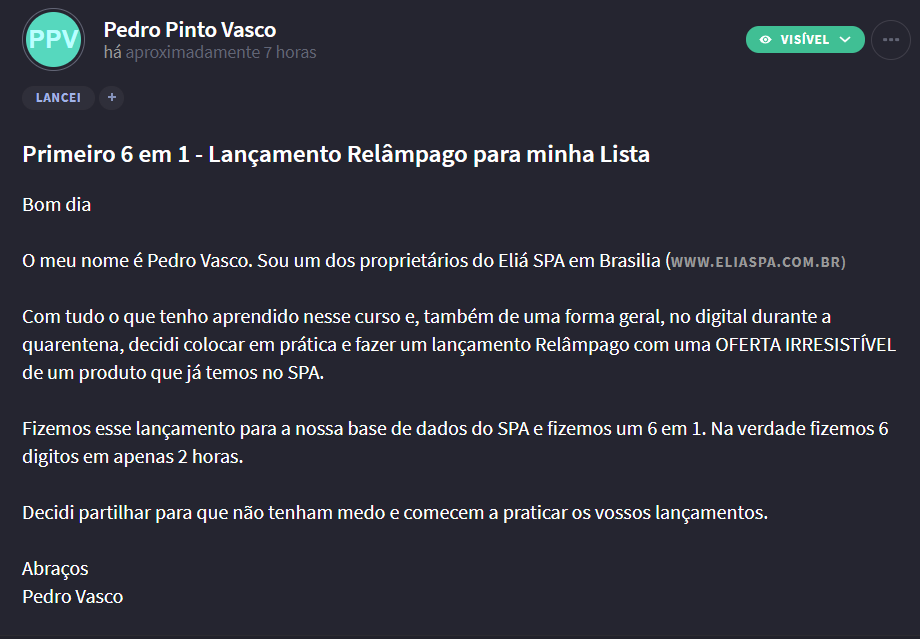The image size is (920, 639).
Task: Click the line starting 'Decidi partilhar'
Action: (395, 512)
